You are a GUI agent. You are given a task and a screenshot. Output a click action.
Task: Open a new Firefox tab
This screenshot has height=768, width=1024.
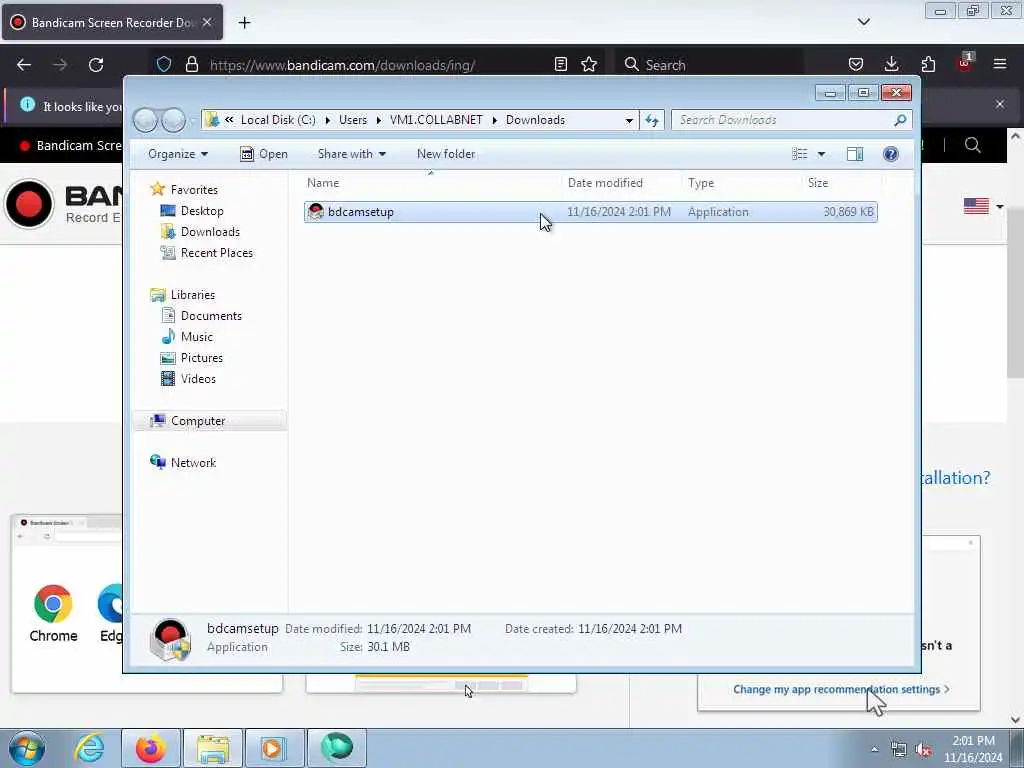pyautogui.click(x=244, y=23)
